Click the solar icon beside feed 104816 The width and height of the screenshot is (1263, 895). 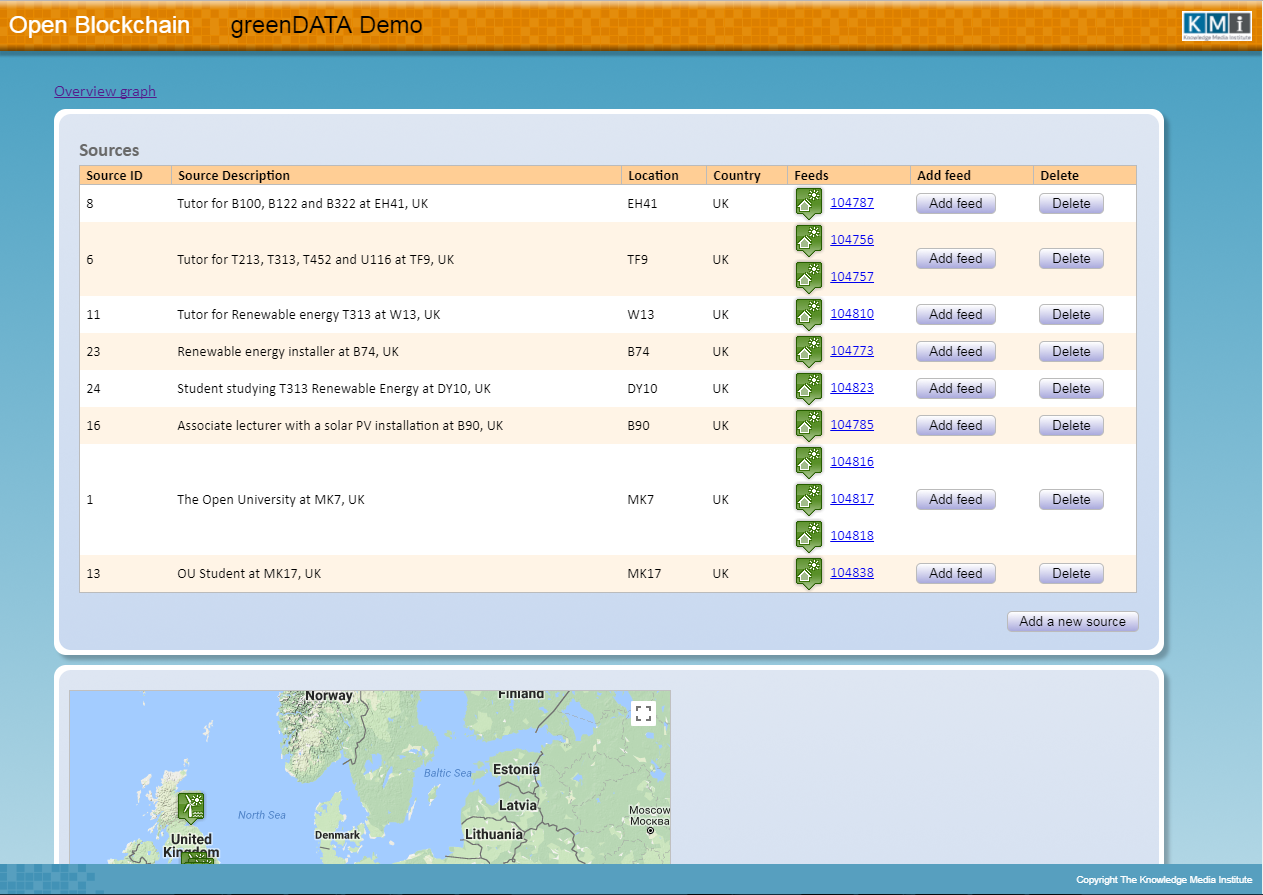click(x=808, y=462)
